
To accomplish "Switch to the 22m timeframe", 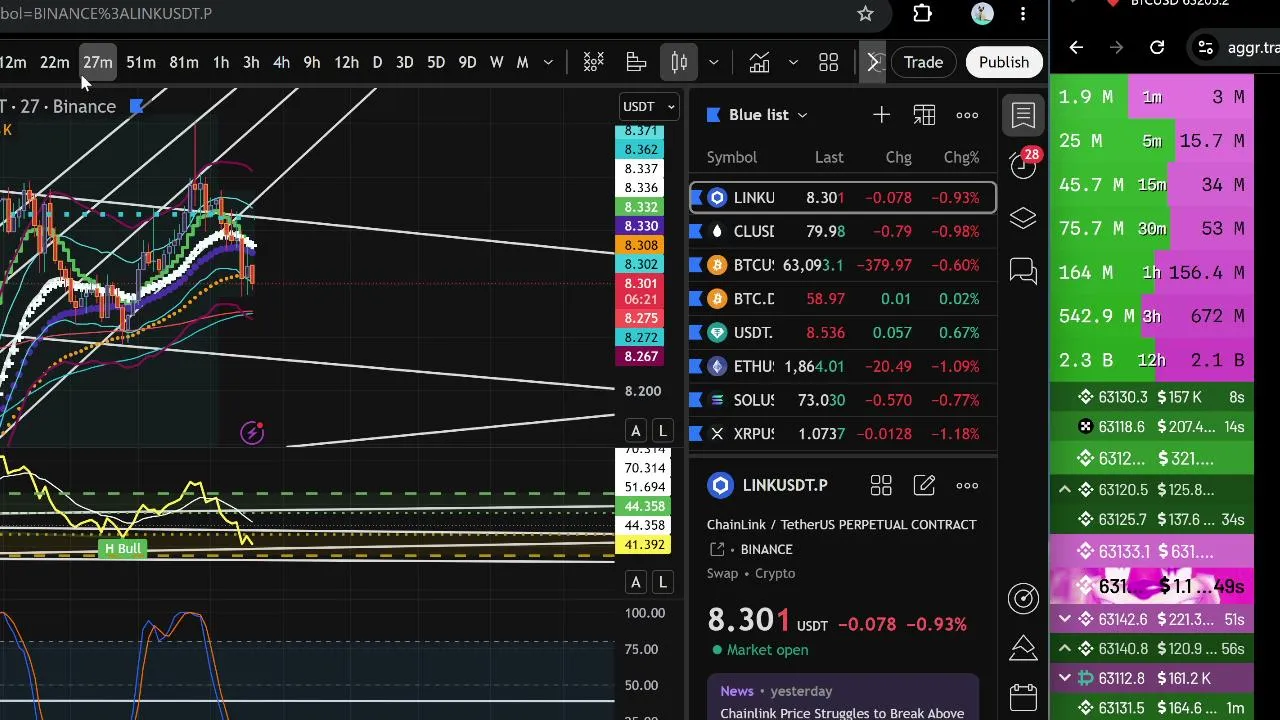I will (54, 63).
